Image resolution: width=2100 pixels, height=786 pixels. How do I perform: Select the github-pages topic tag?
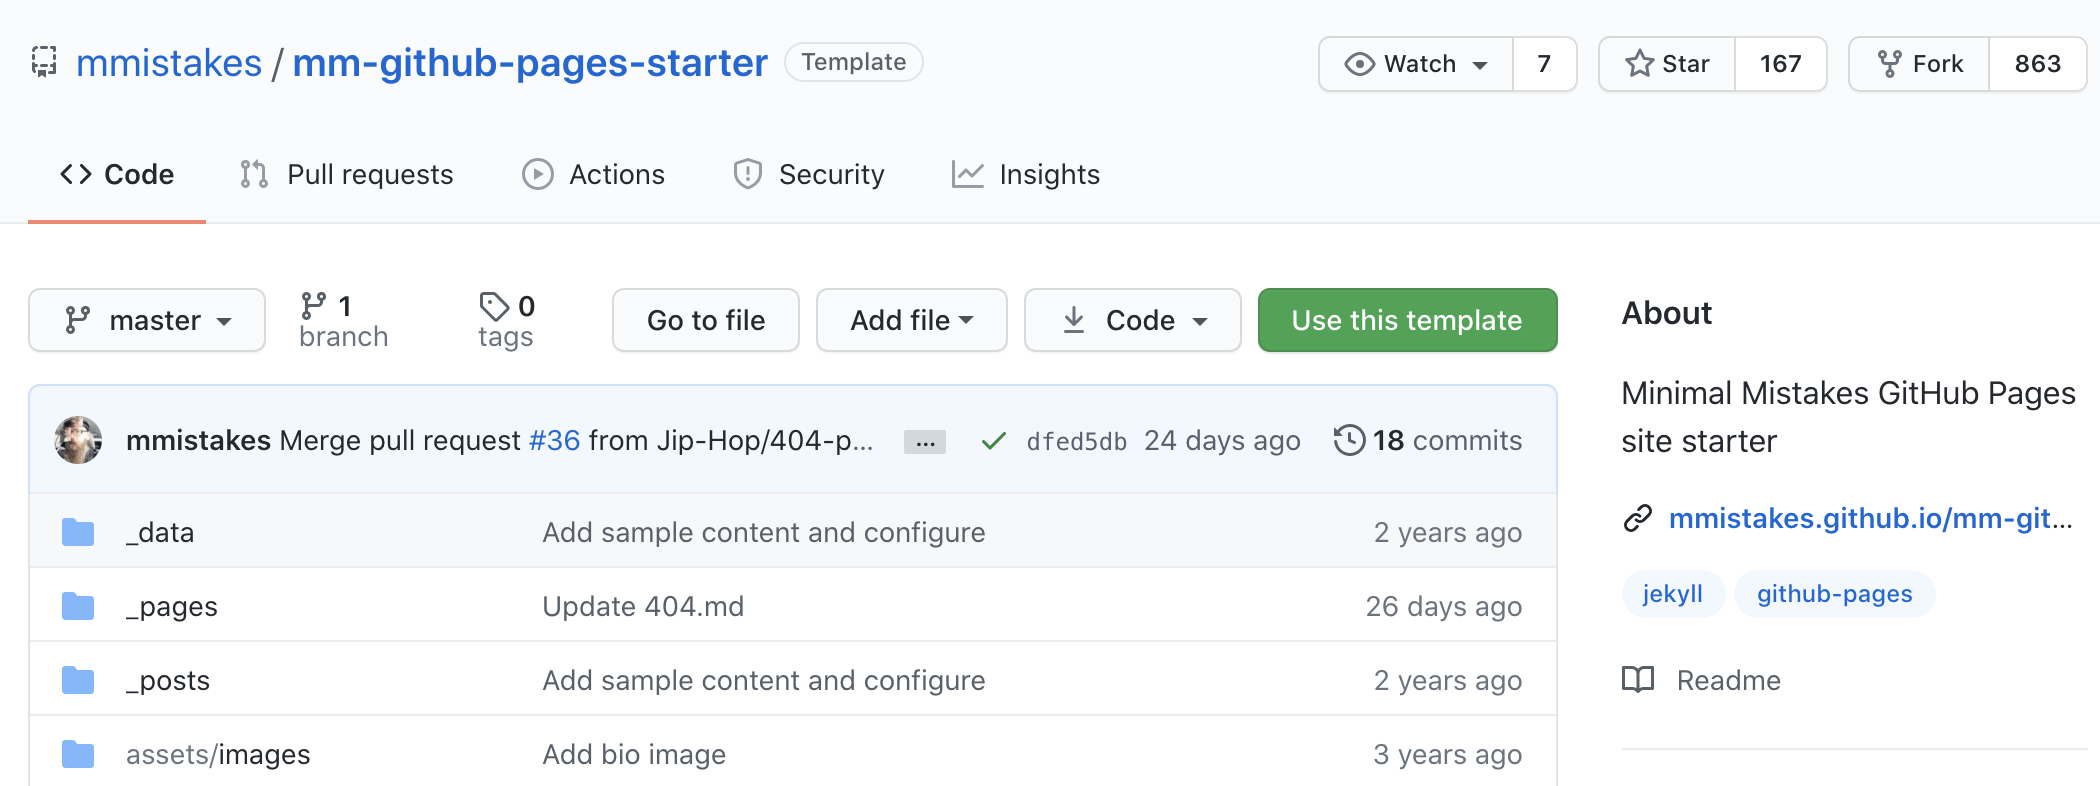[x=1834, y=594]
